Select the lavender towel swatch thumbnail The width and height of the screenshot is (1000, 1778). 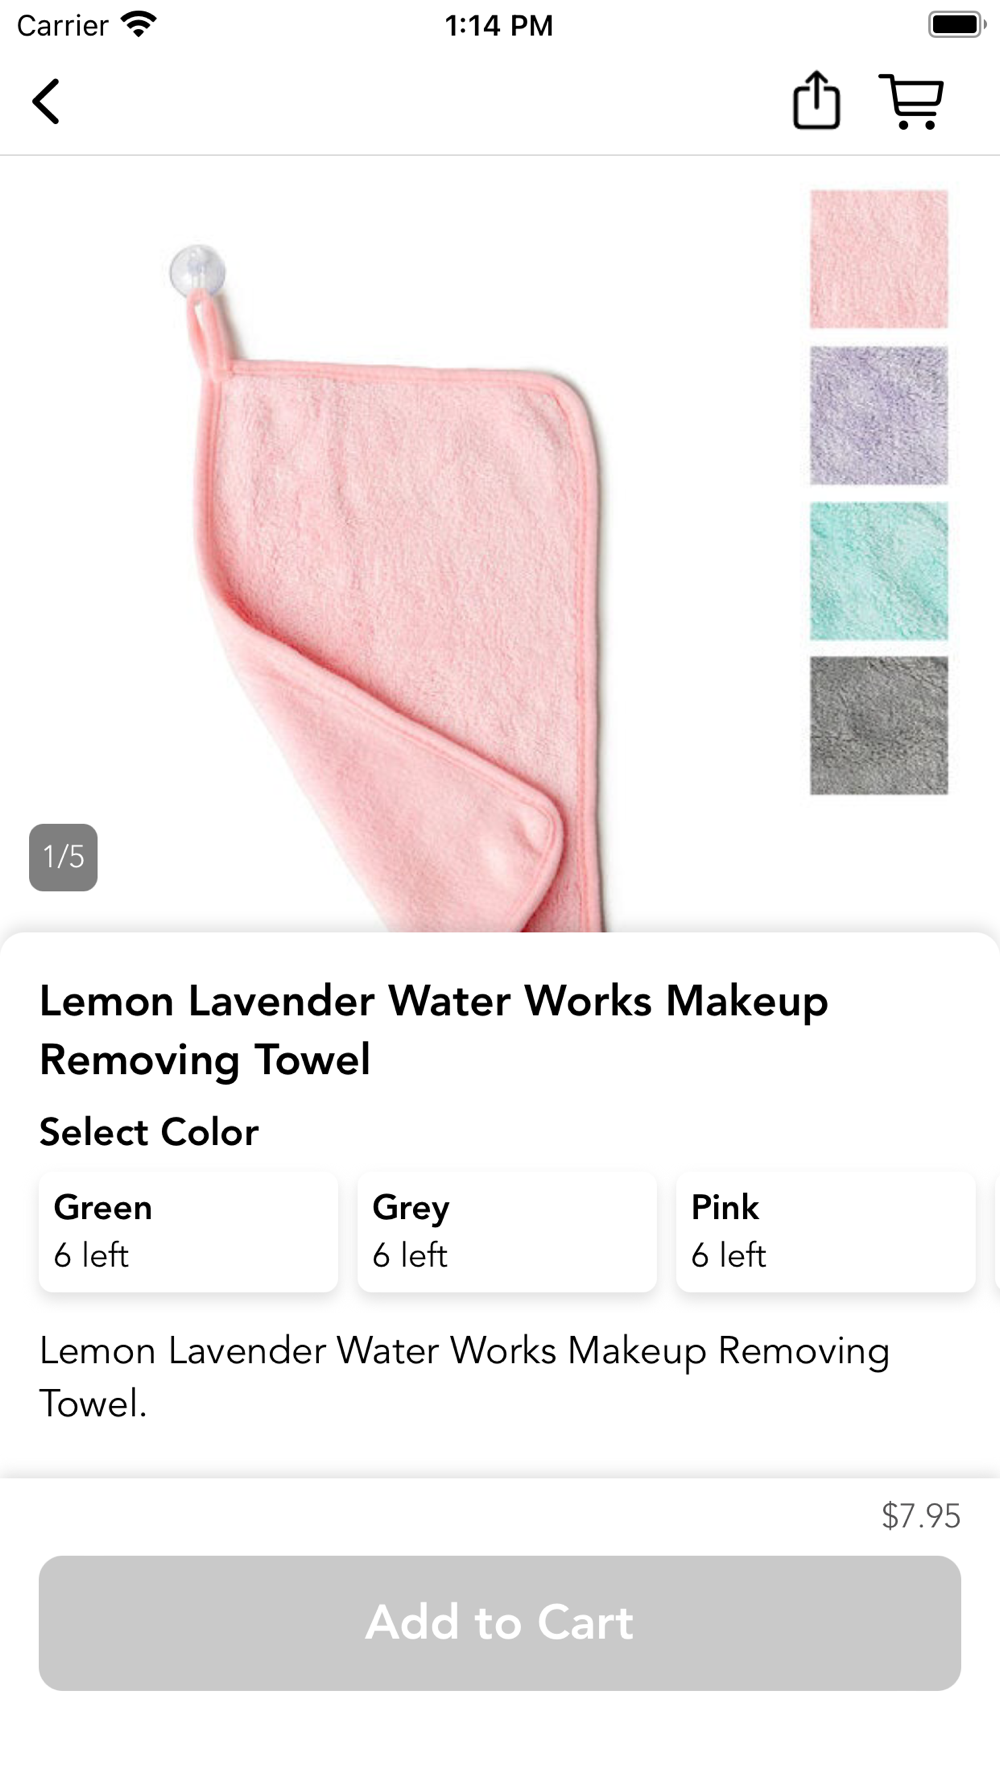879,415
